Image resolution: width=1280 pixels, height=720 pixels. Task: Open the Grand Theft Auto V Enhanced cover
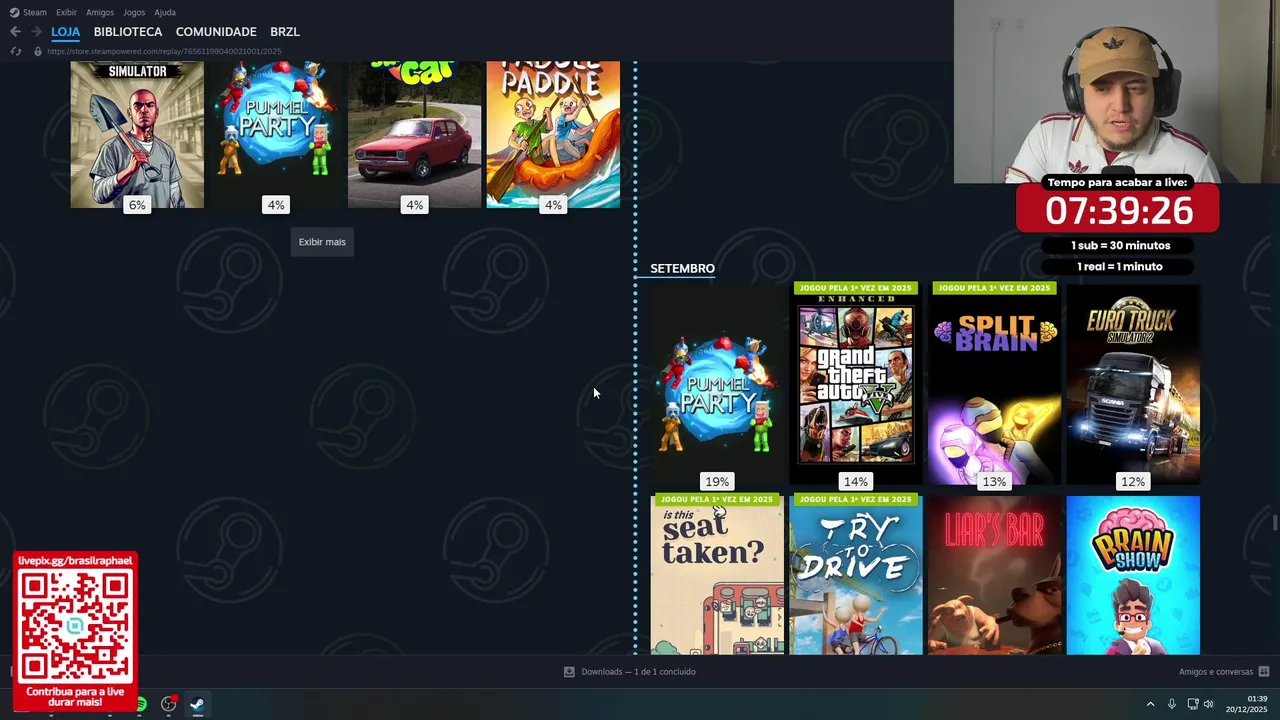point(856,386)
